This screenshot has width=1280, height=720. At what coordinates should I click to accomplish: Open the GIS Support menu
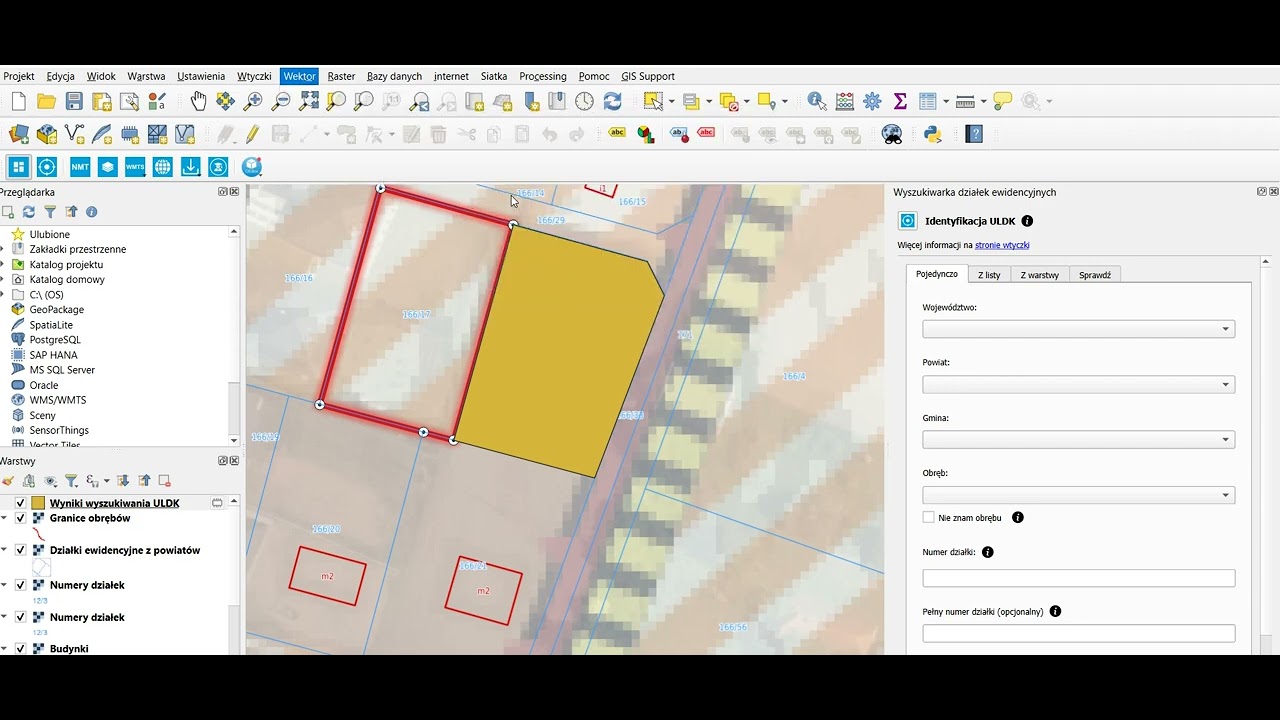648,76
